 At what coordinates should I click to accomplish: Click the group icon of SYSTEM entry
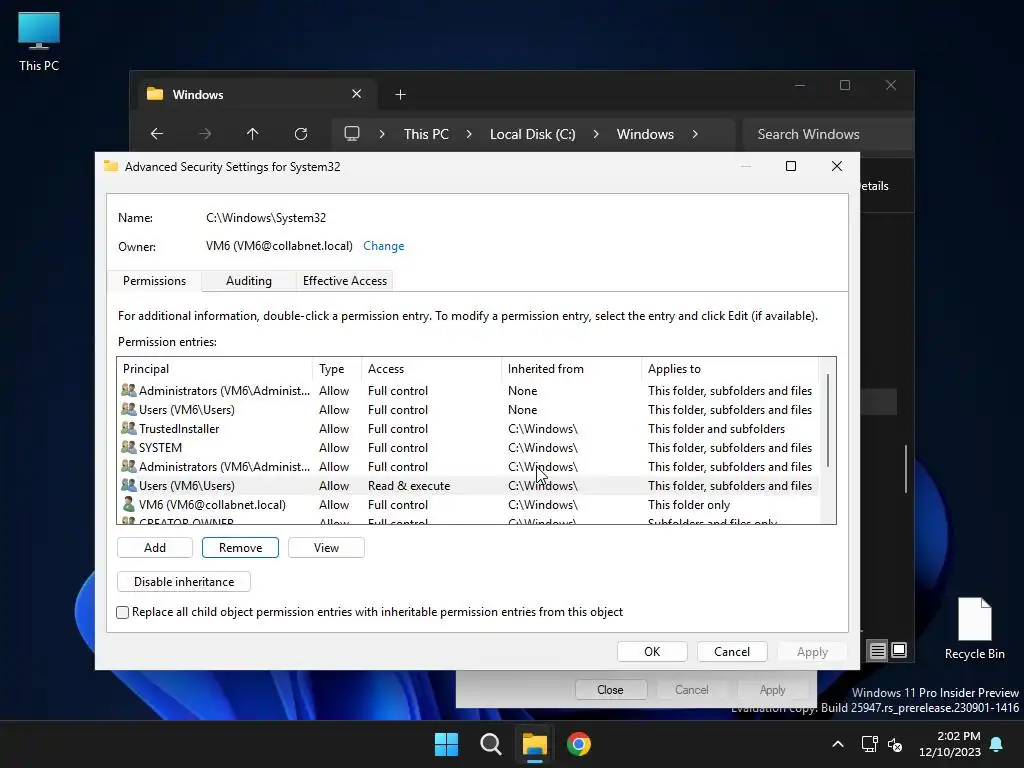pyautogui.click(x=129, y=447)
